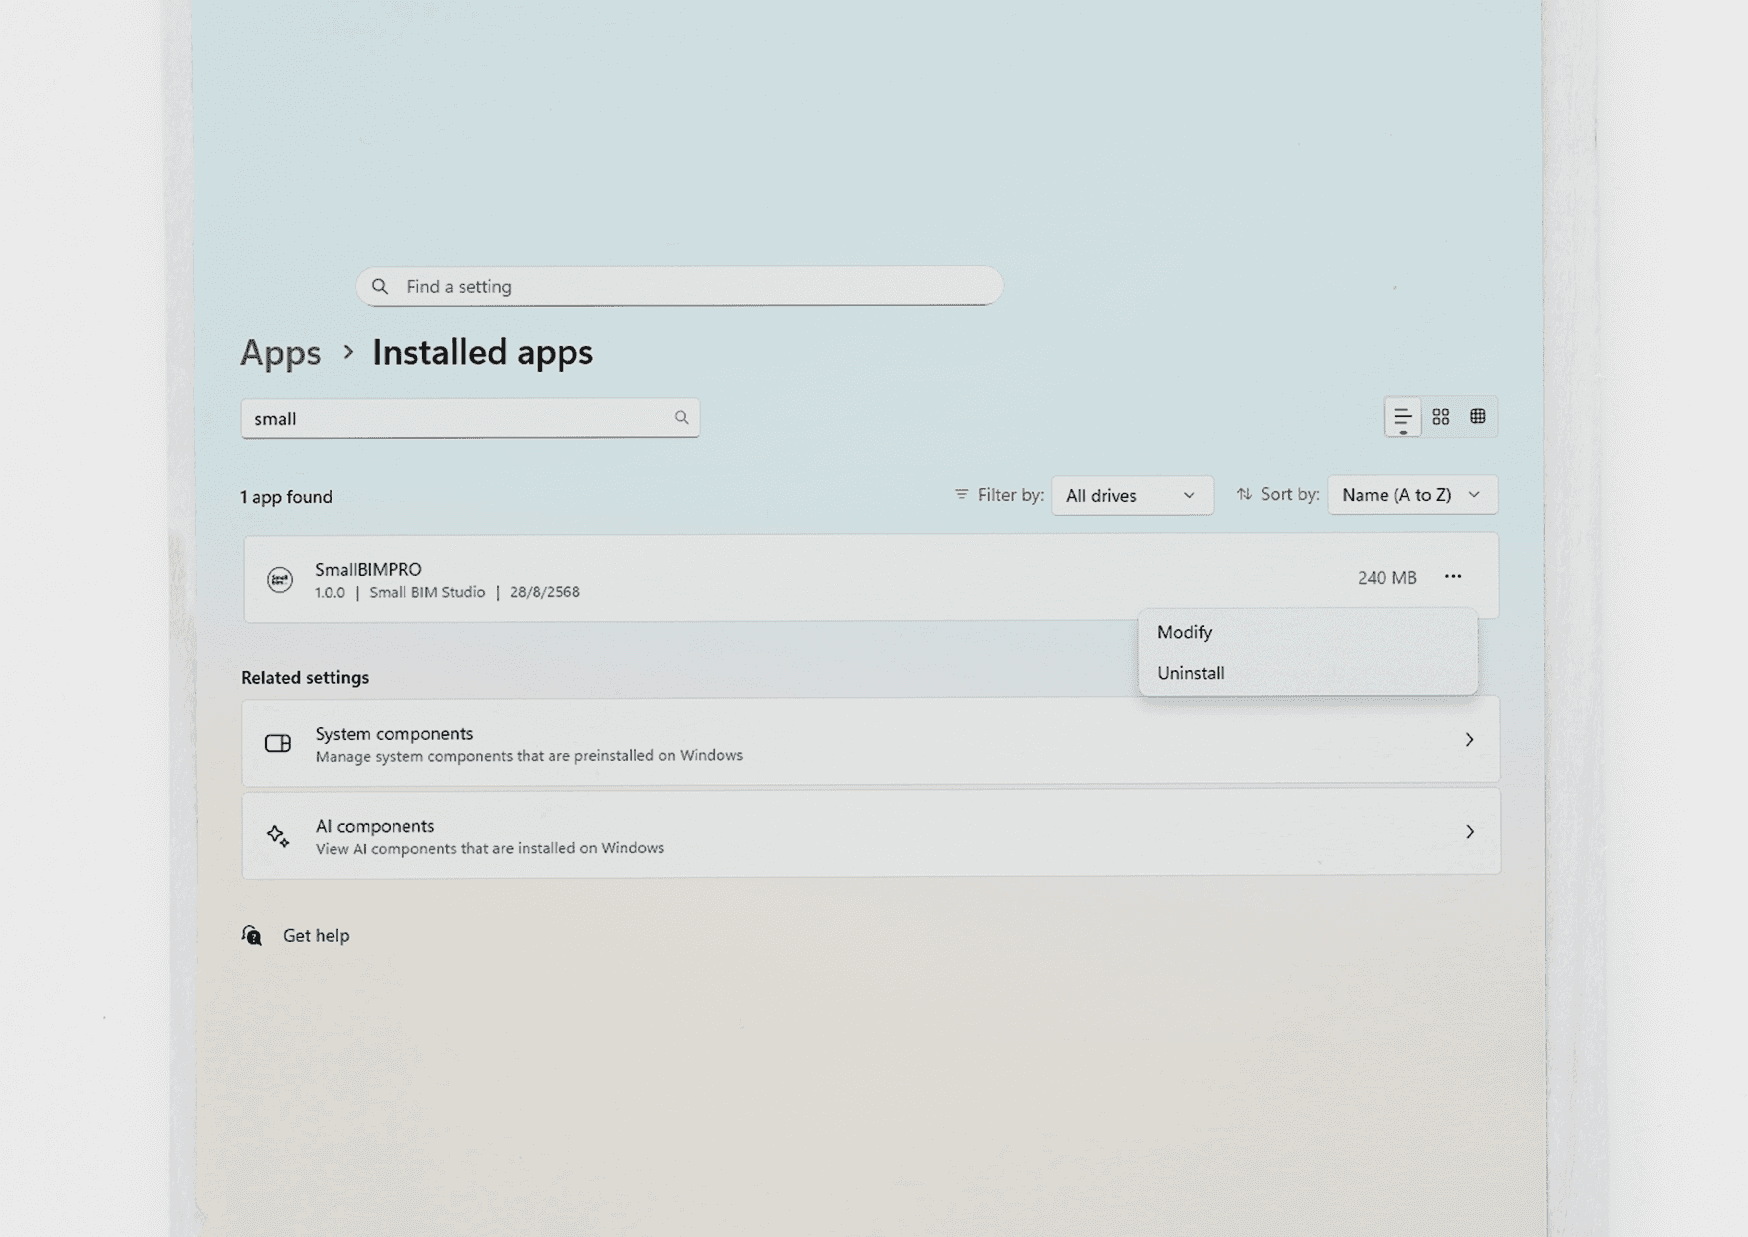
Task: Click the SmallBIMPRO app icon
Action: tap(280, 579)
